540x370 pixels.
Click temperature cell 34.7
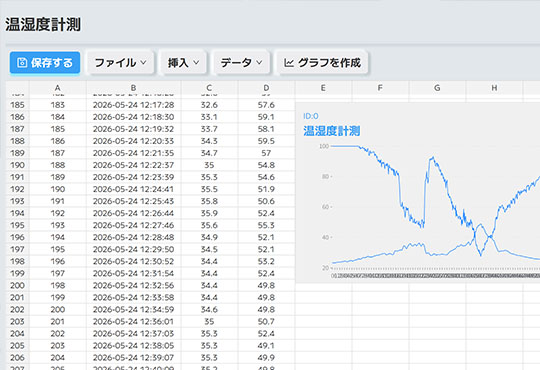click(x=209, y=153)
